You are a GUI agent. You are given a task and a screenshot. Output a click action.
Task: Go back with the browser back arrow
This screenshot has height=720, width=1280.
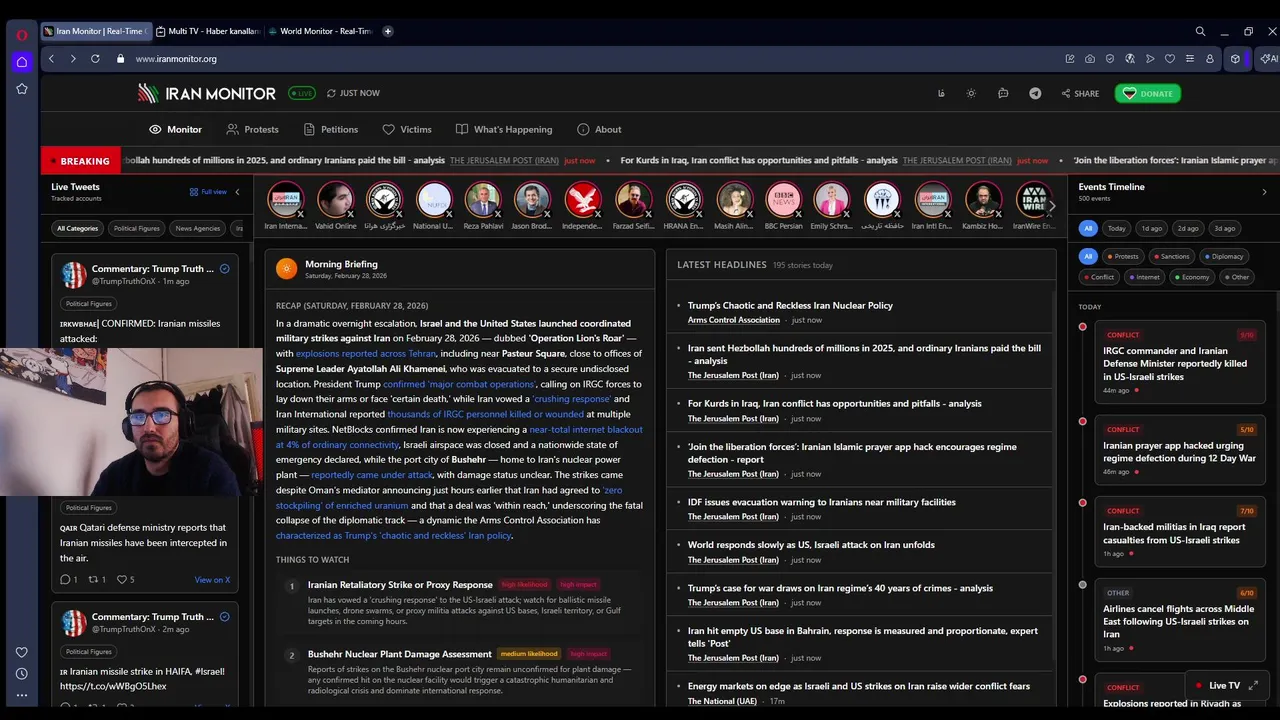click(x=51, y=59)
